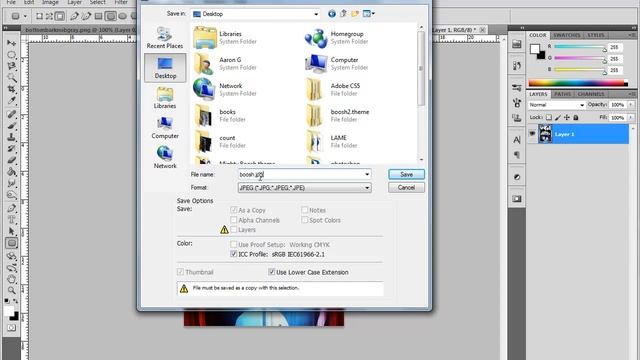Open tool preset picker arrow

coord(25,16)
